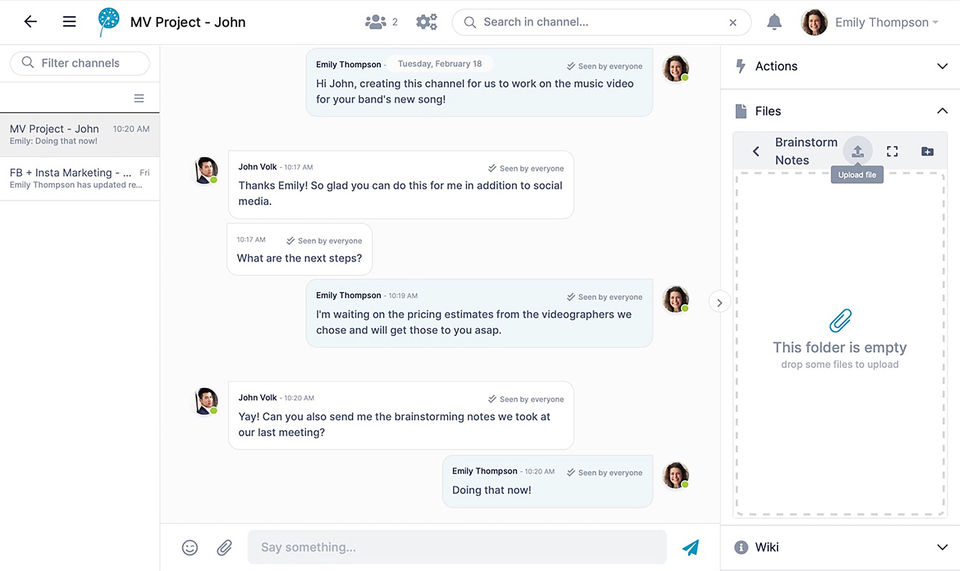The height and width of the screenshot is (571, 960).
Task: Open the Emily Thompson account dropdown
Action: click(887, 23)
